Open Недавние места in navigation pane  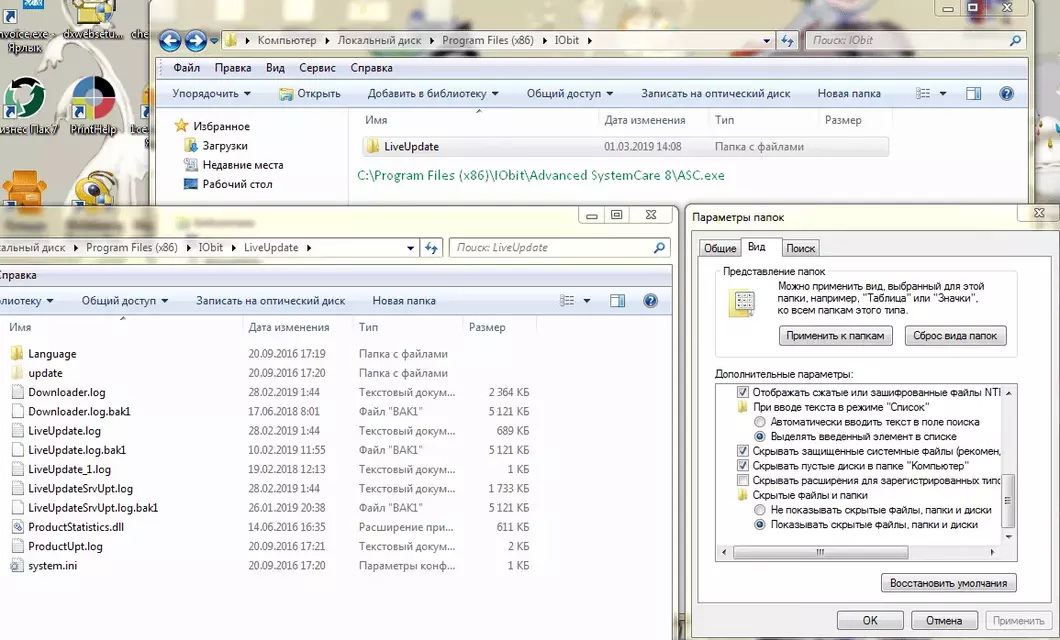point(233,165)
